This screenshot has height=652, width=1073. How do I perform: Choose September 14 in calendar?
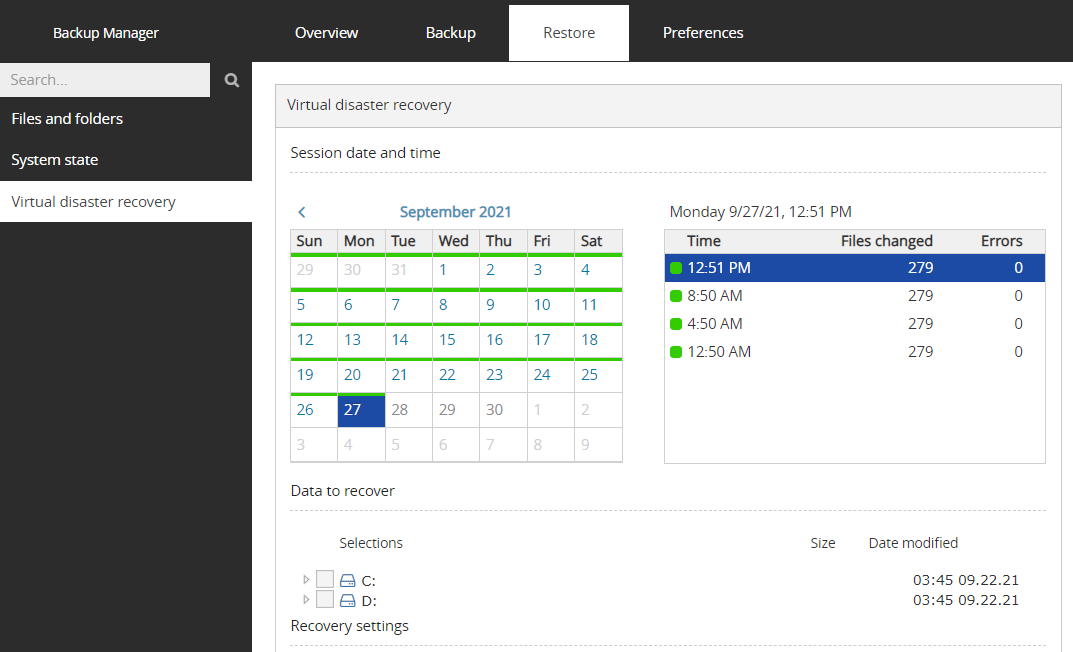click(409, 341)
